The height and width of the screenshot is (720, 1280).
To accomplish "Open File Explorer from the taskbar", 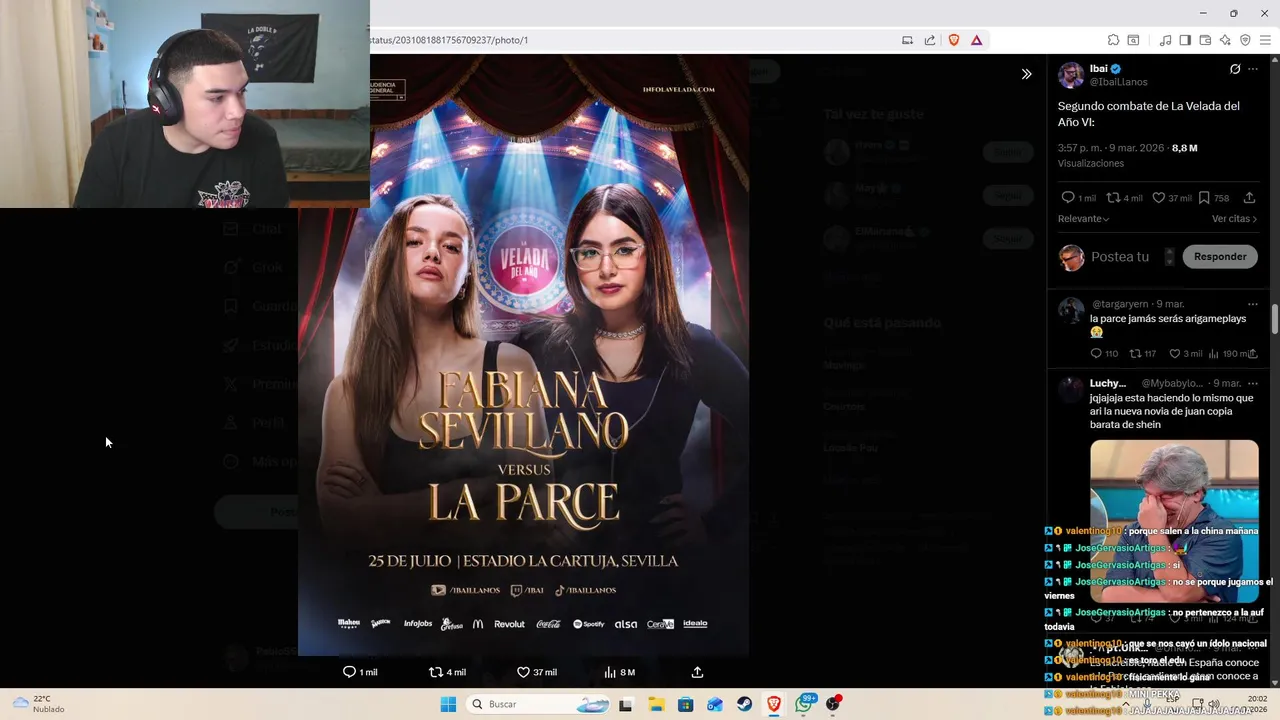I will [655, 704].
